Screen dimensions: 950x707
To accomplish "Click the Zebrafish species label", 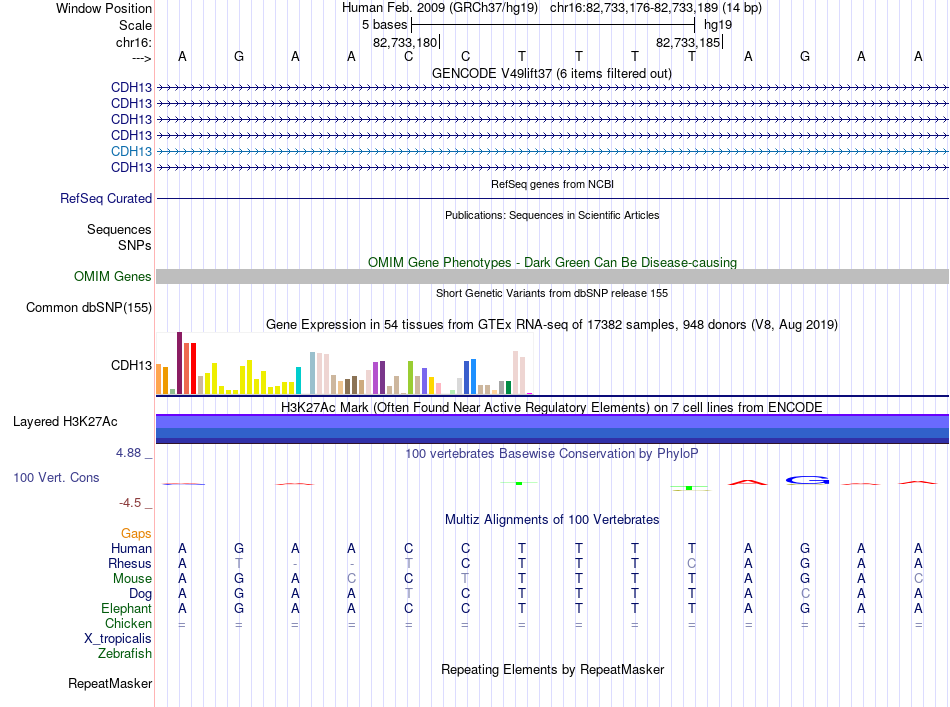I will [x=125, y=653].
